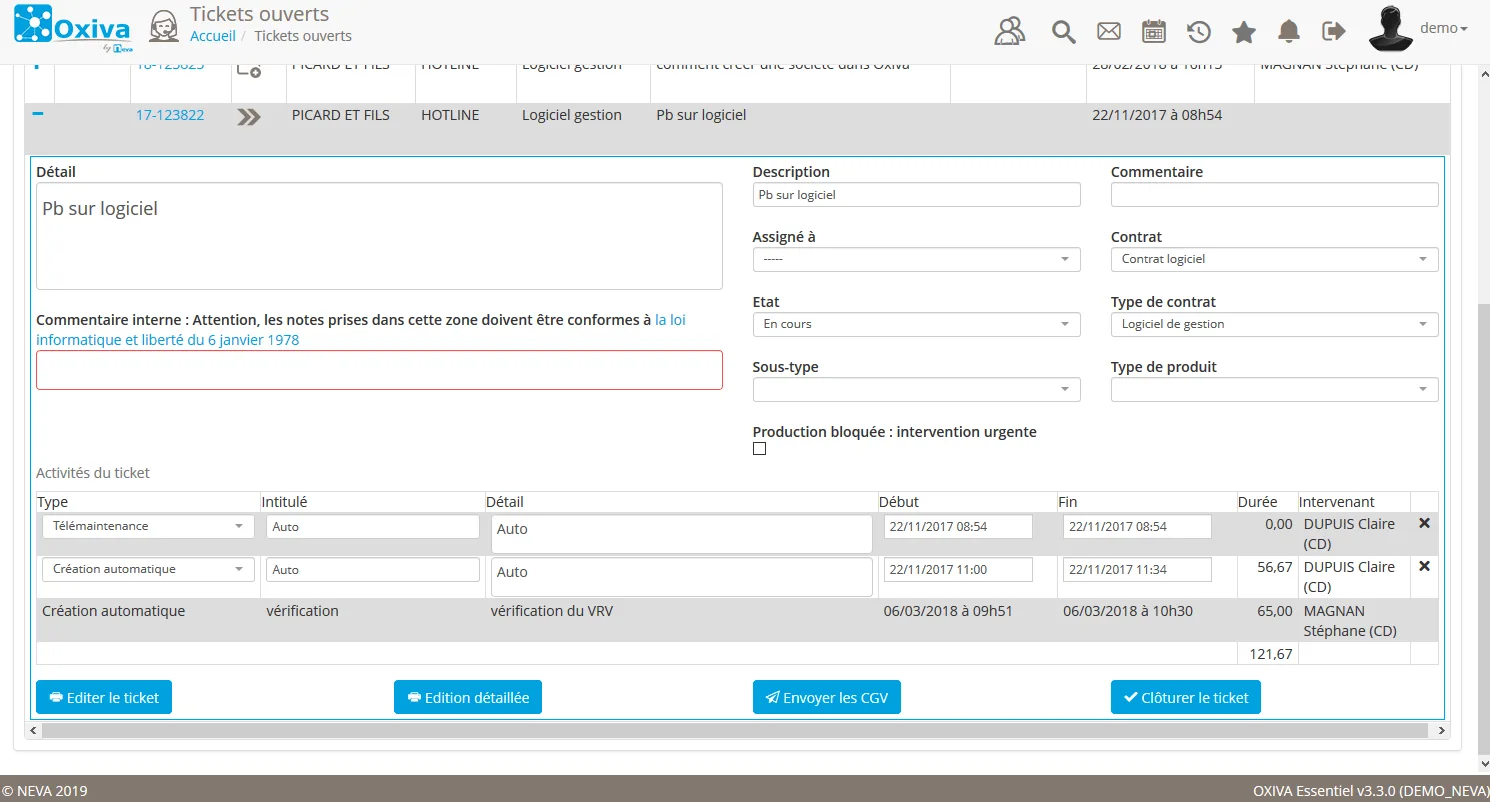Open the Type de contrat dropdown
The height and width of the screenshot is (802, 1490).
click(x=1274, y=324)
